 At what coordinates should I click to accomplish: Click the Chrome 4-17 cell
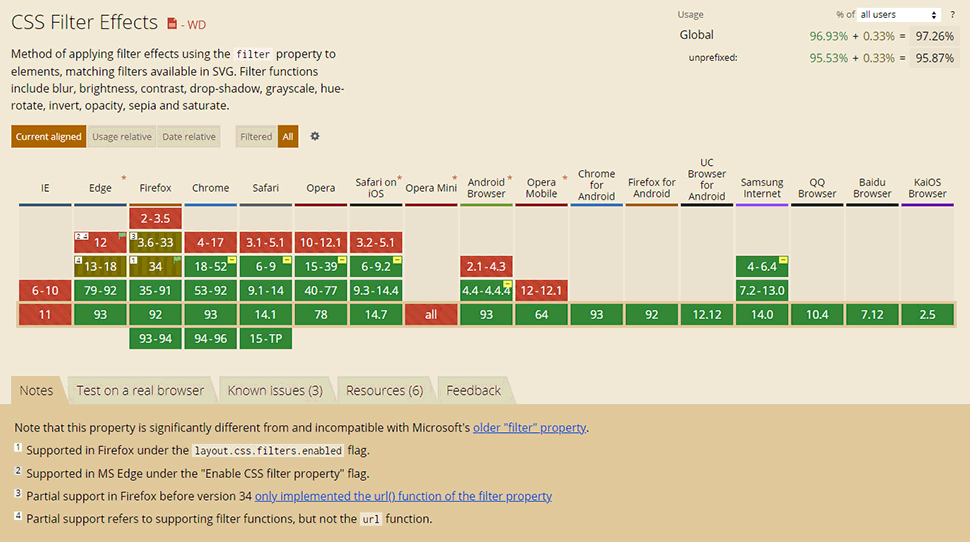(x=210, y=243)
